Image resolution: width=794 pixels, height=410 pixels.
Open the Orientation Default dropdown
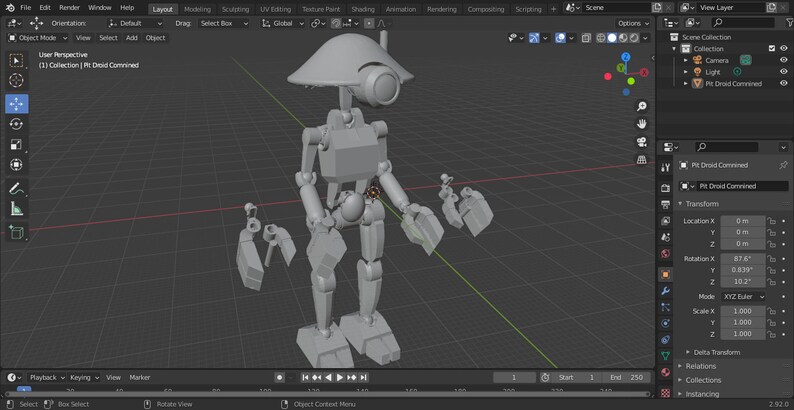click(136, 23)
